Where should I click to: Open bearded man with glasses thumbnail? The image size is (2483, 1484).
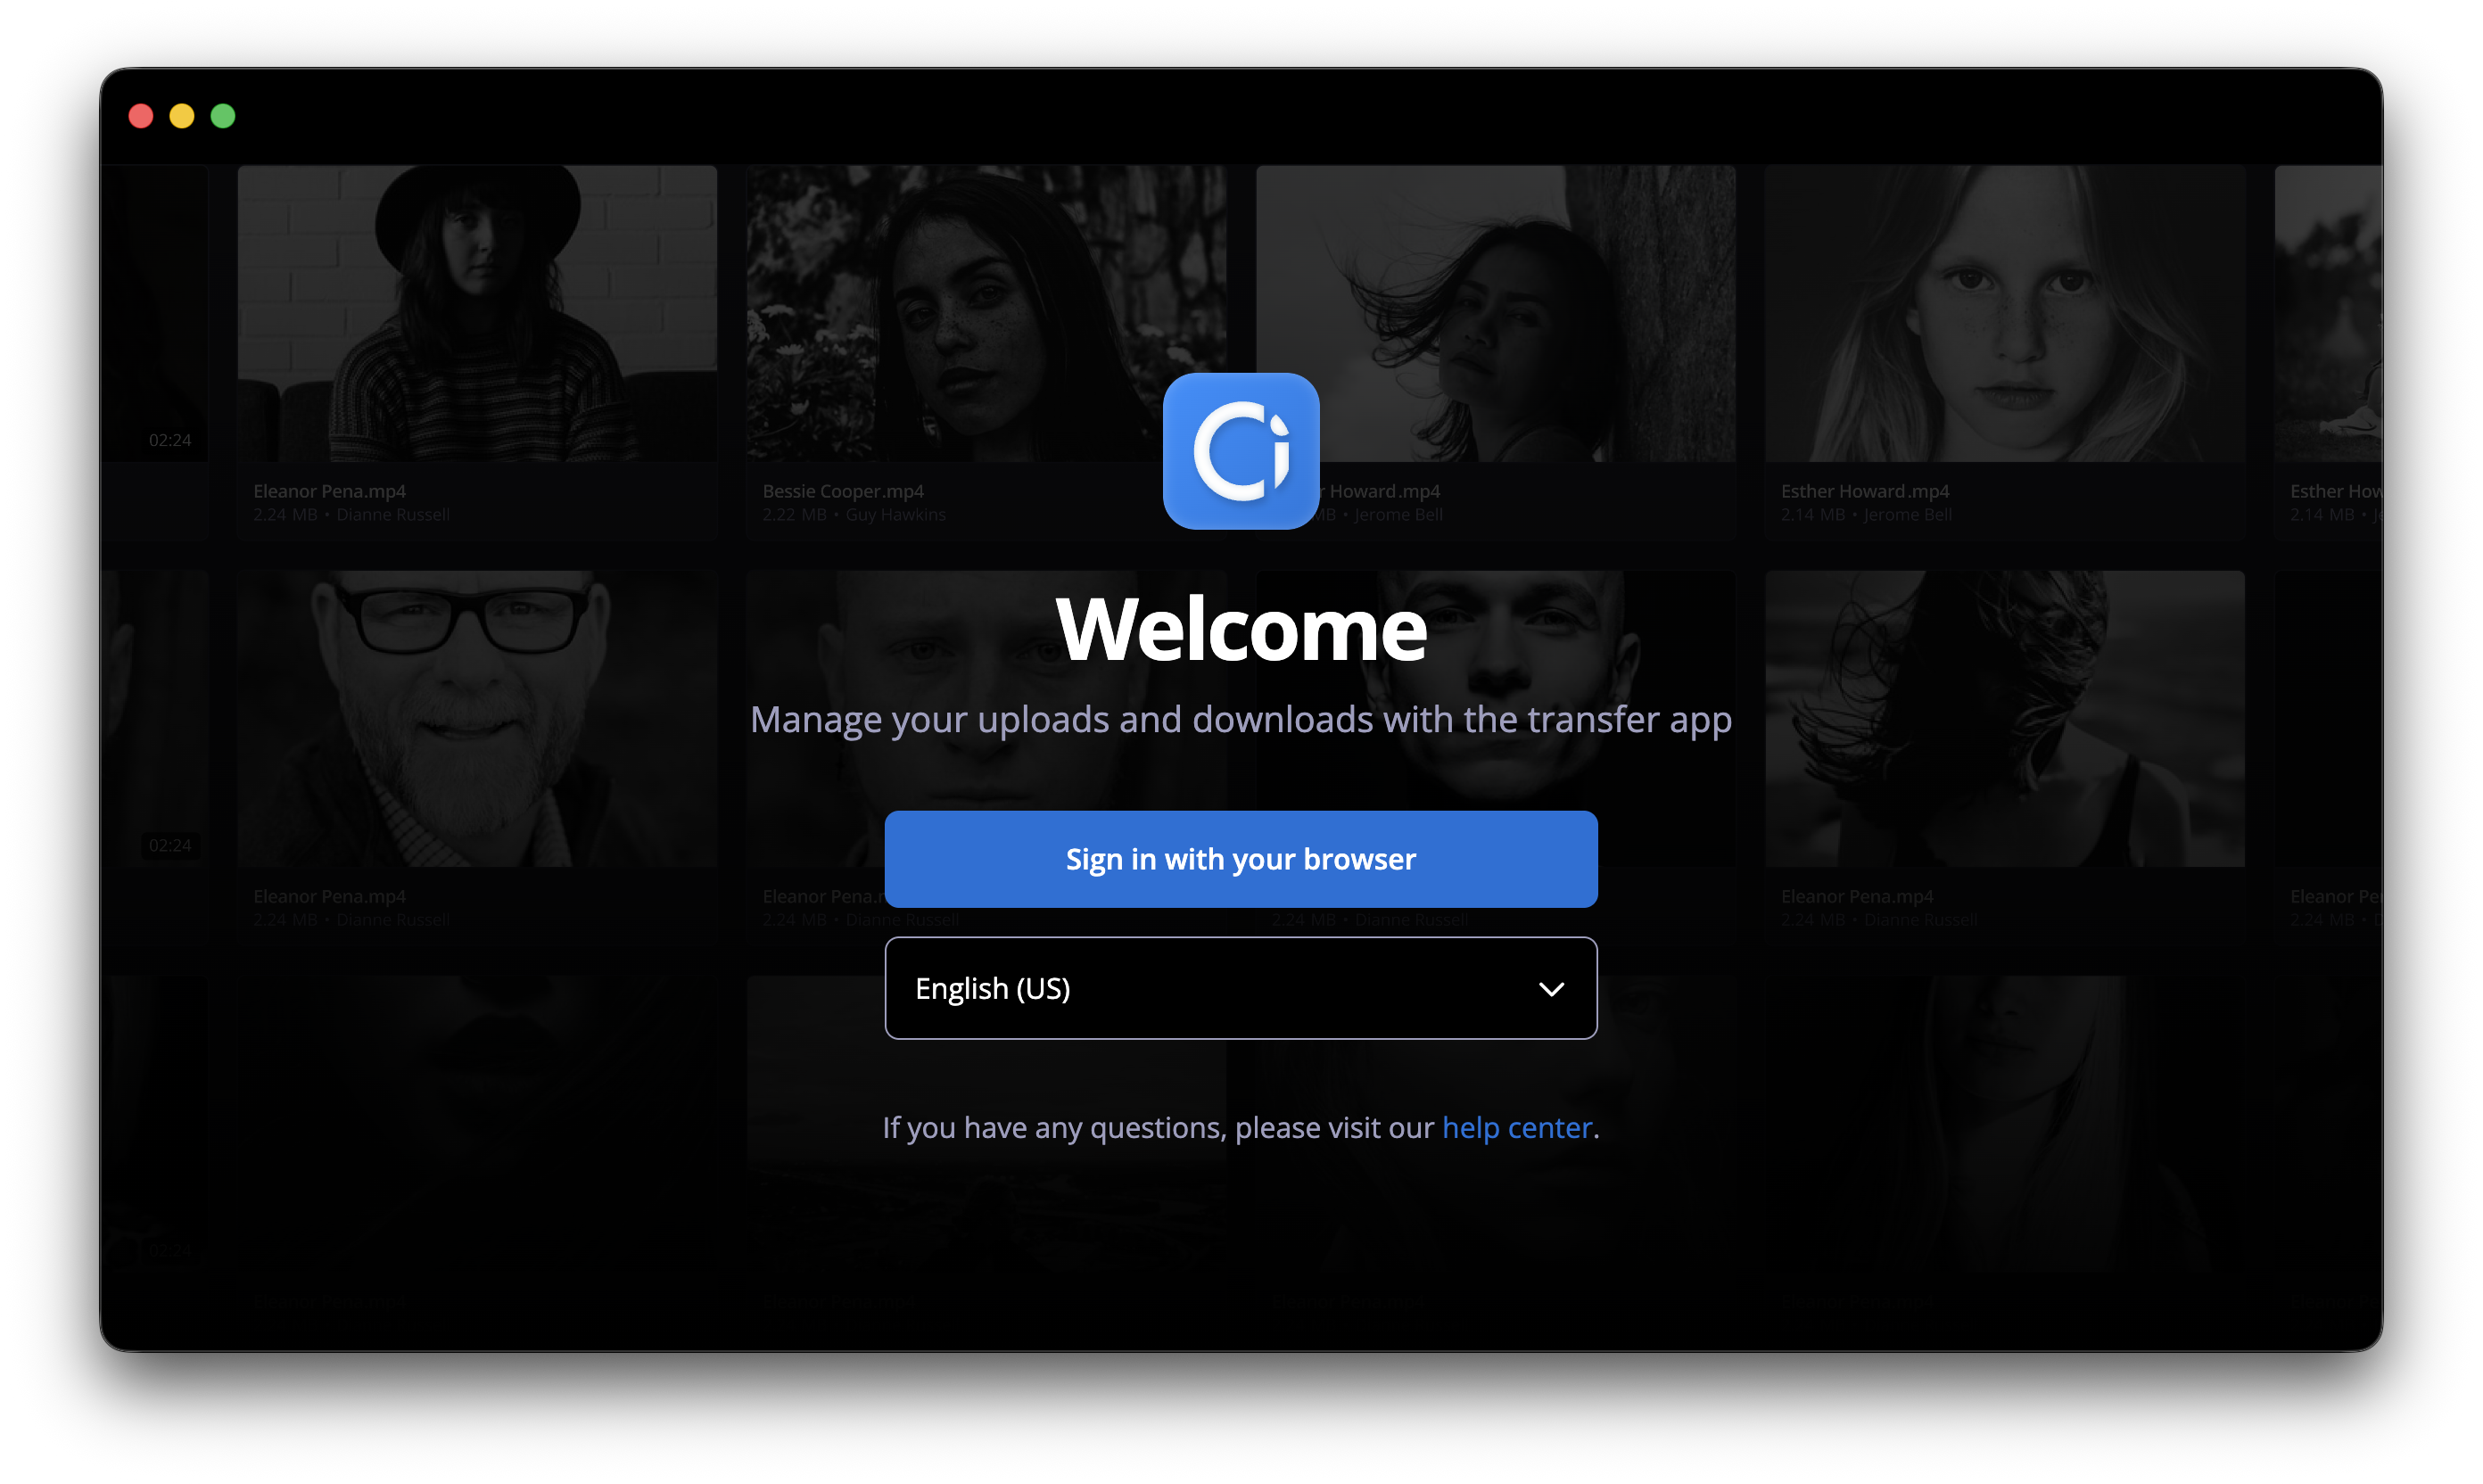pos(477,718)
